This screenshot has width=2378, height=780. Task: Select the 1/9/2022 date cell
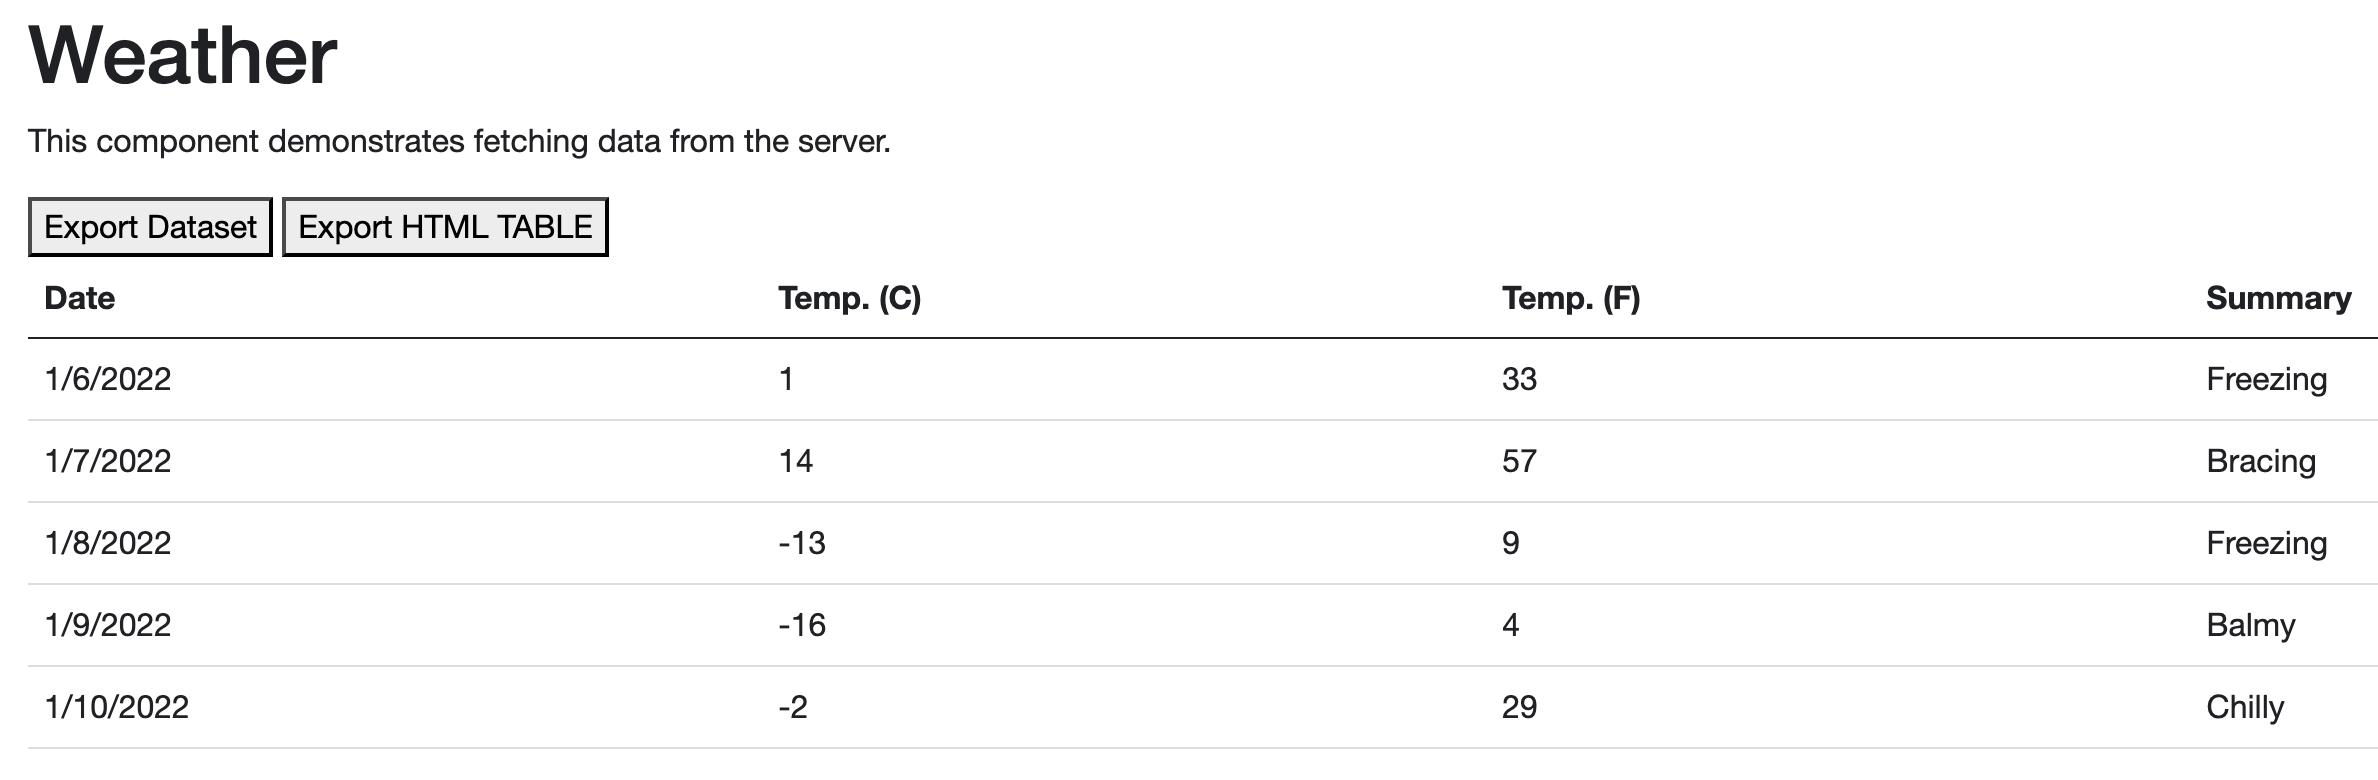tap(108, 625)
